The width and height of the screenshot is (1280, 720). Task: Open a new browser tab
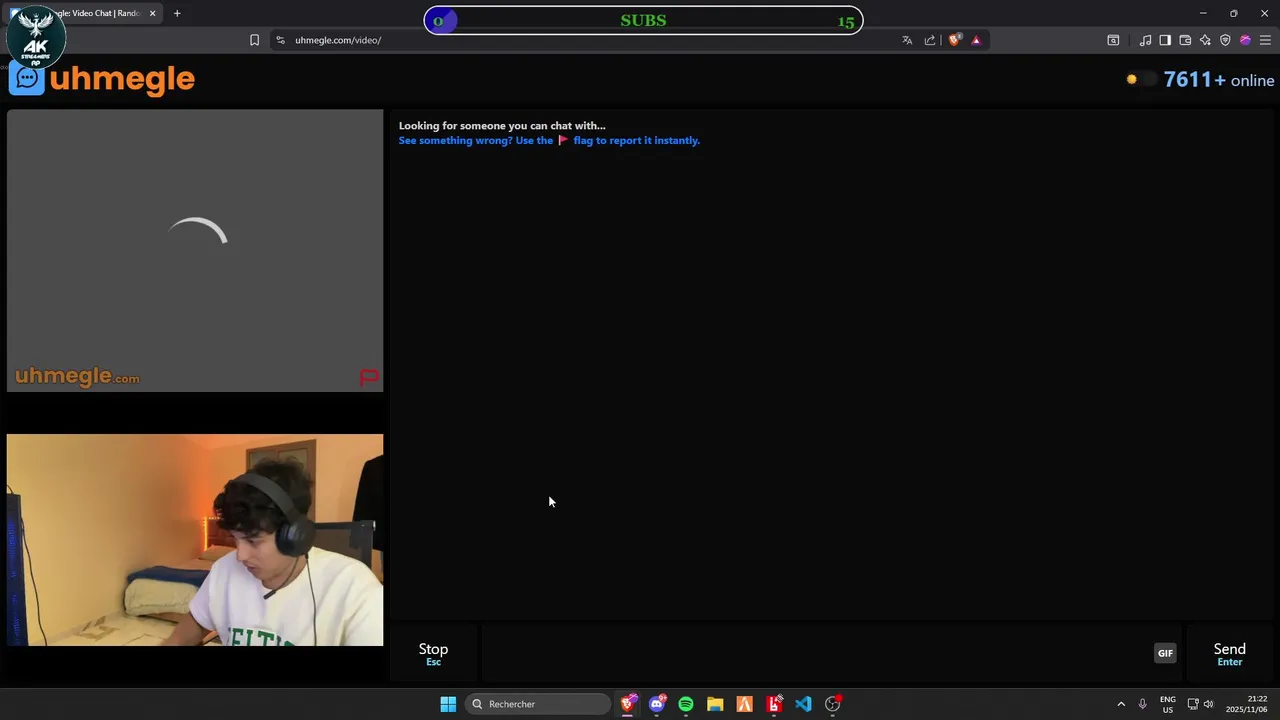coord(177,13)
